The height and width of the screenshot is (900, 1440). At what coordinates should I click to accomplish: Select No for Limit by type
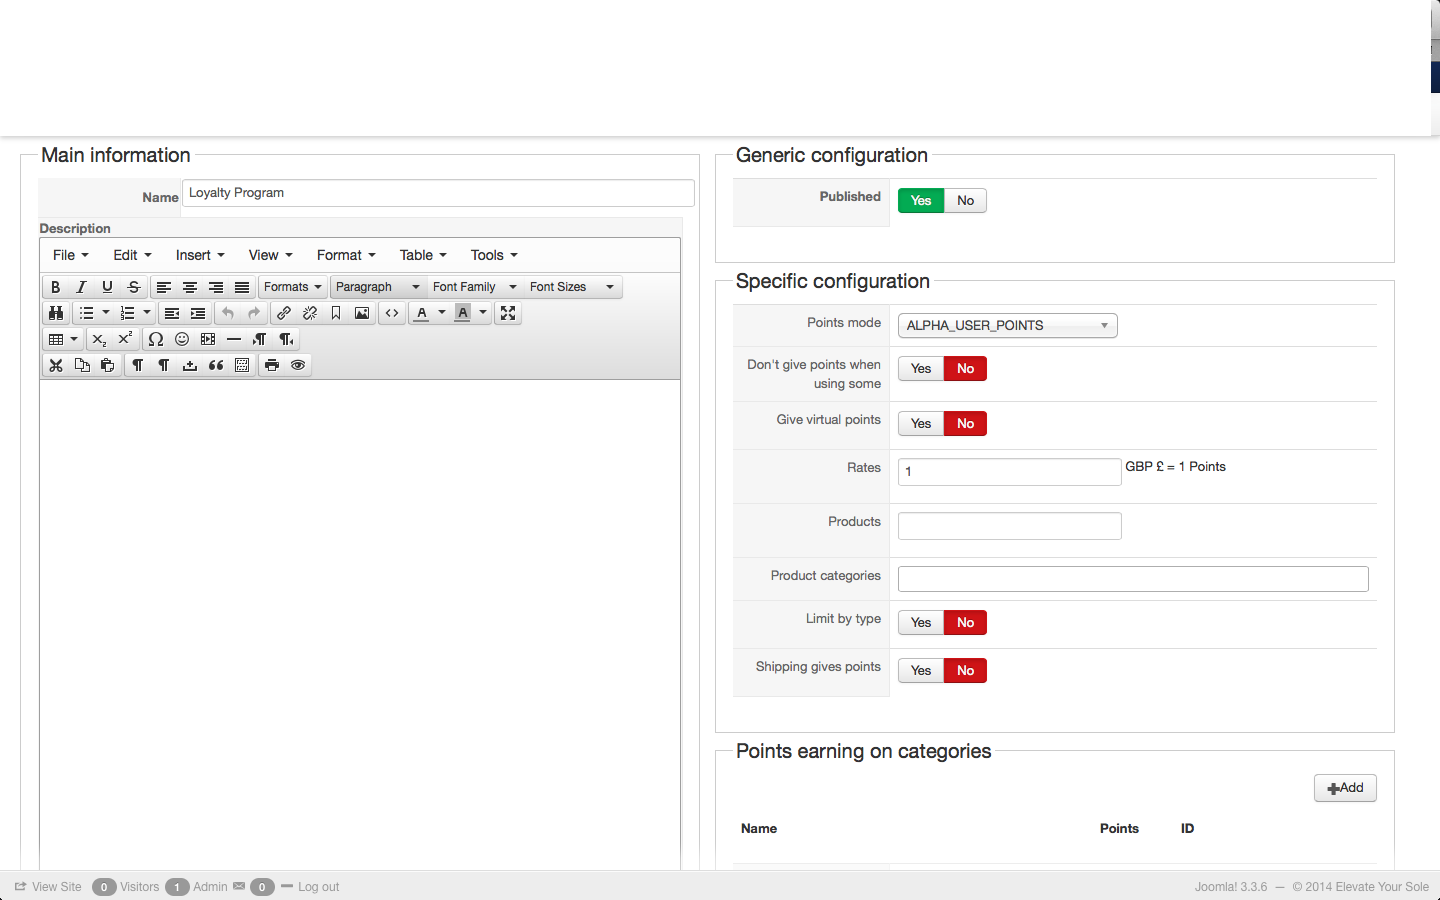coord(965,623)
